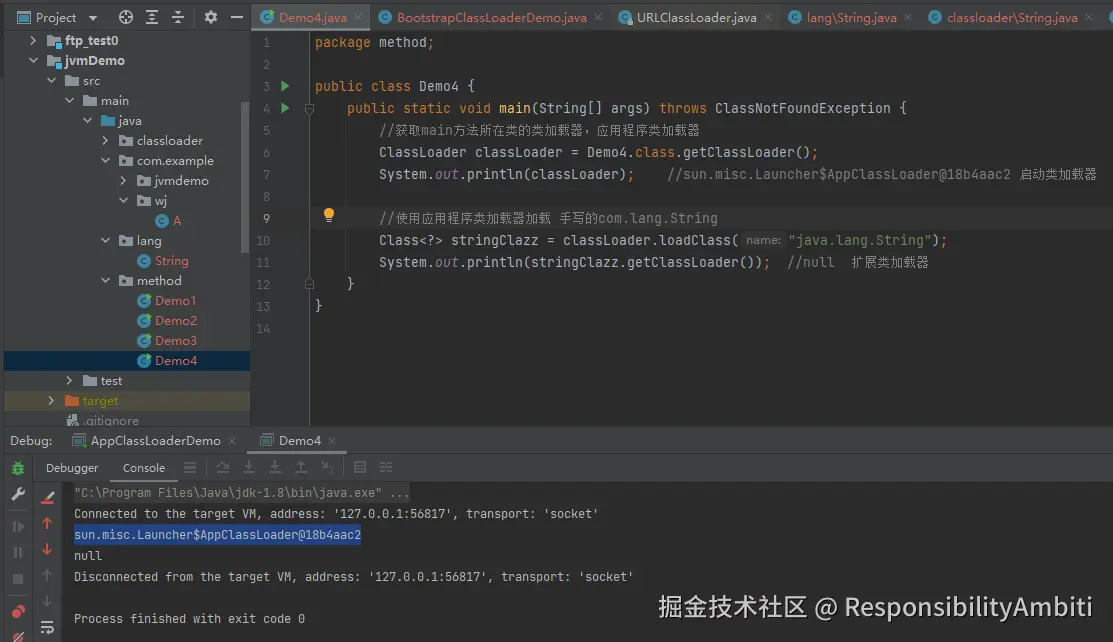The width and height of the screenshot is (1113, 642).
Task: Open the classloader\String.java tab
Action: 1011,18
